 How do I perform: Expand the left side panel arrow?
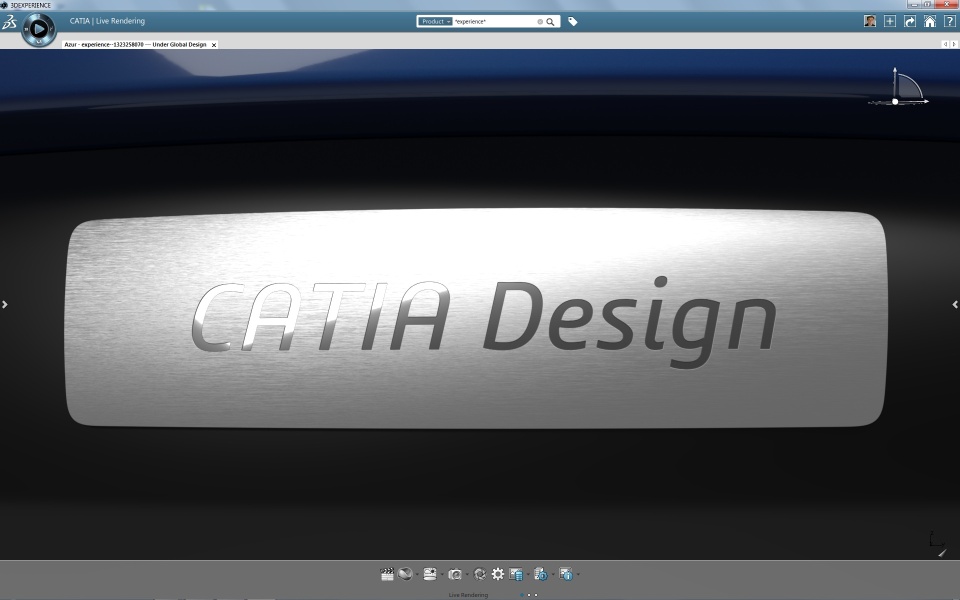(x=5, y=304)
